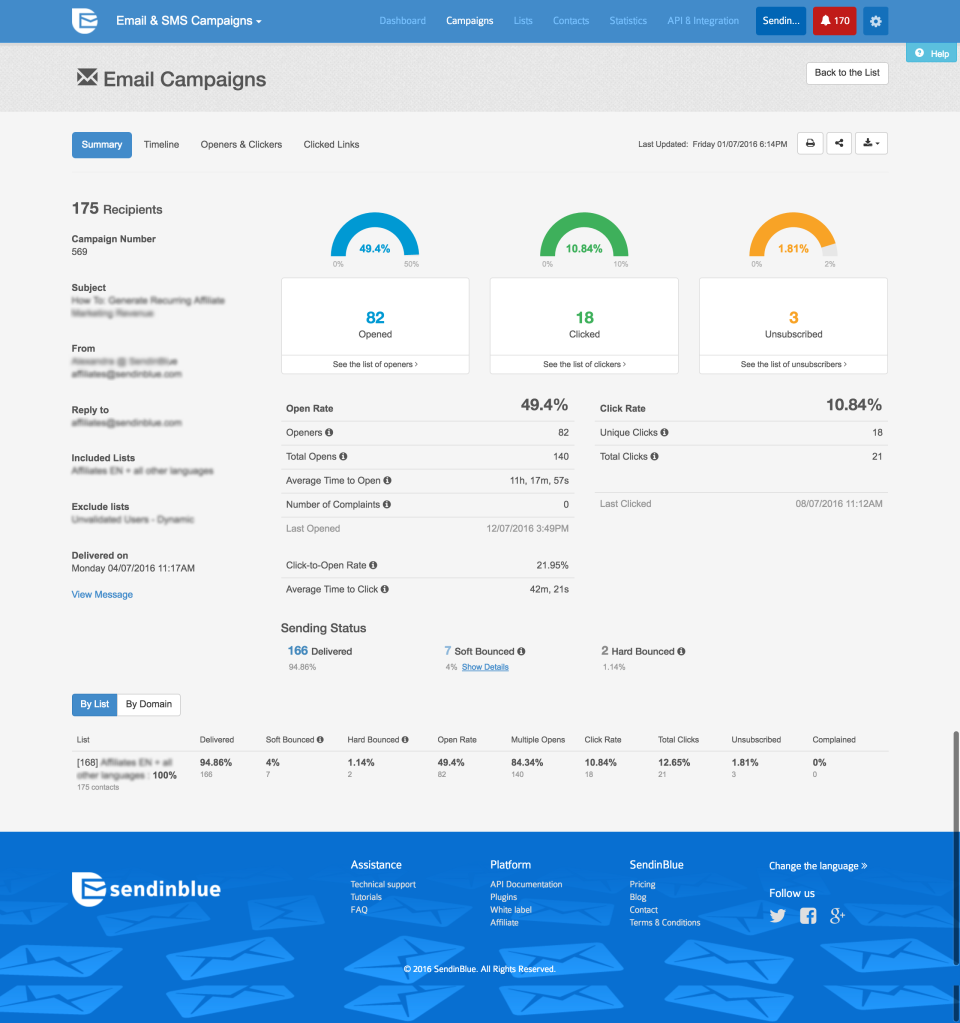Open the download/export options dropdown
Viewport: 960px width, 1023px height.
pyautogui.click(x=869, y=143)
